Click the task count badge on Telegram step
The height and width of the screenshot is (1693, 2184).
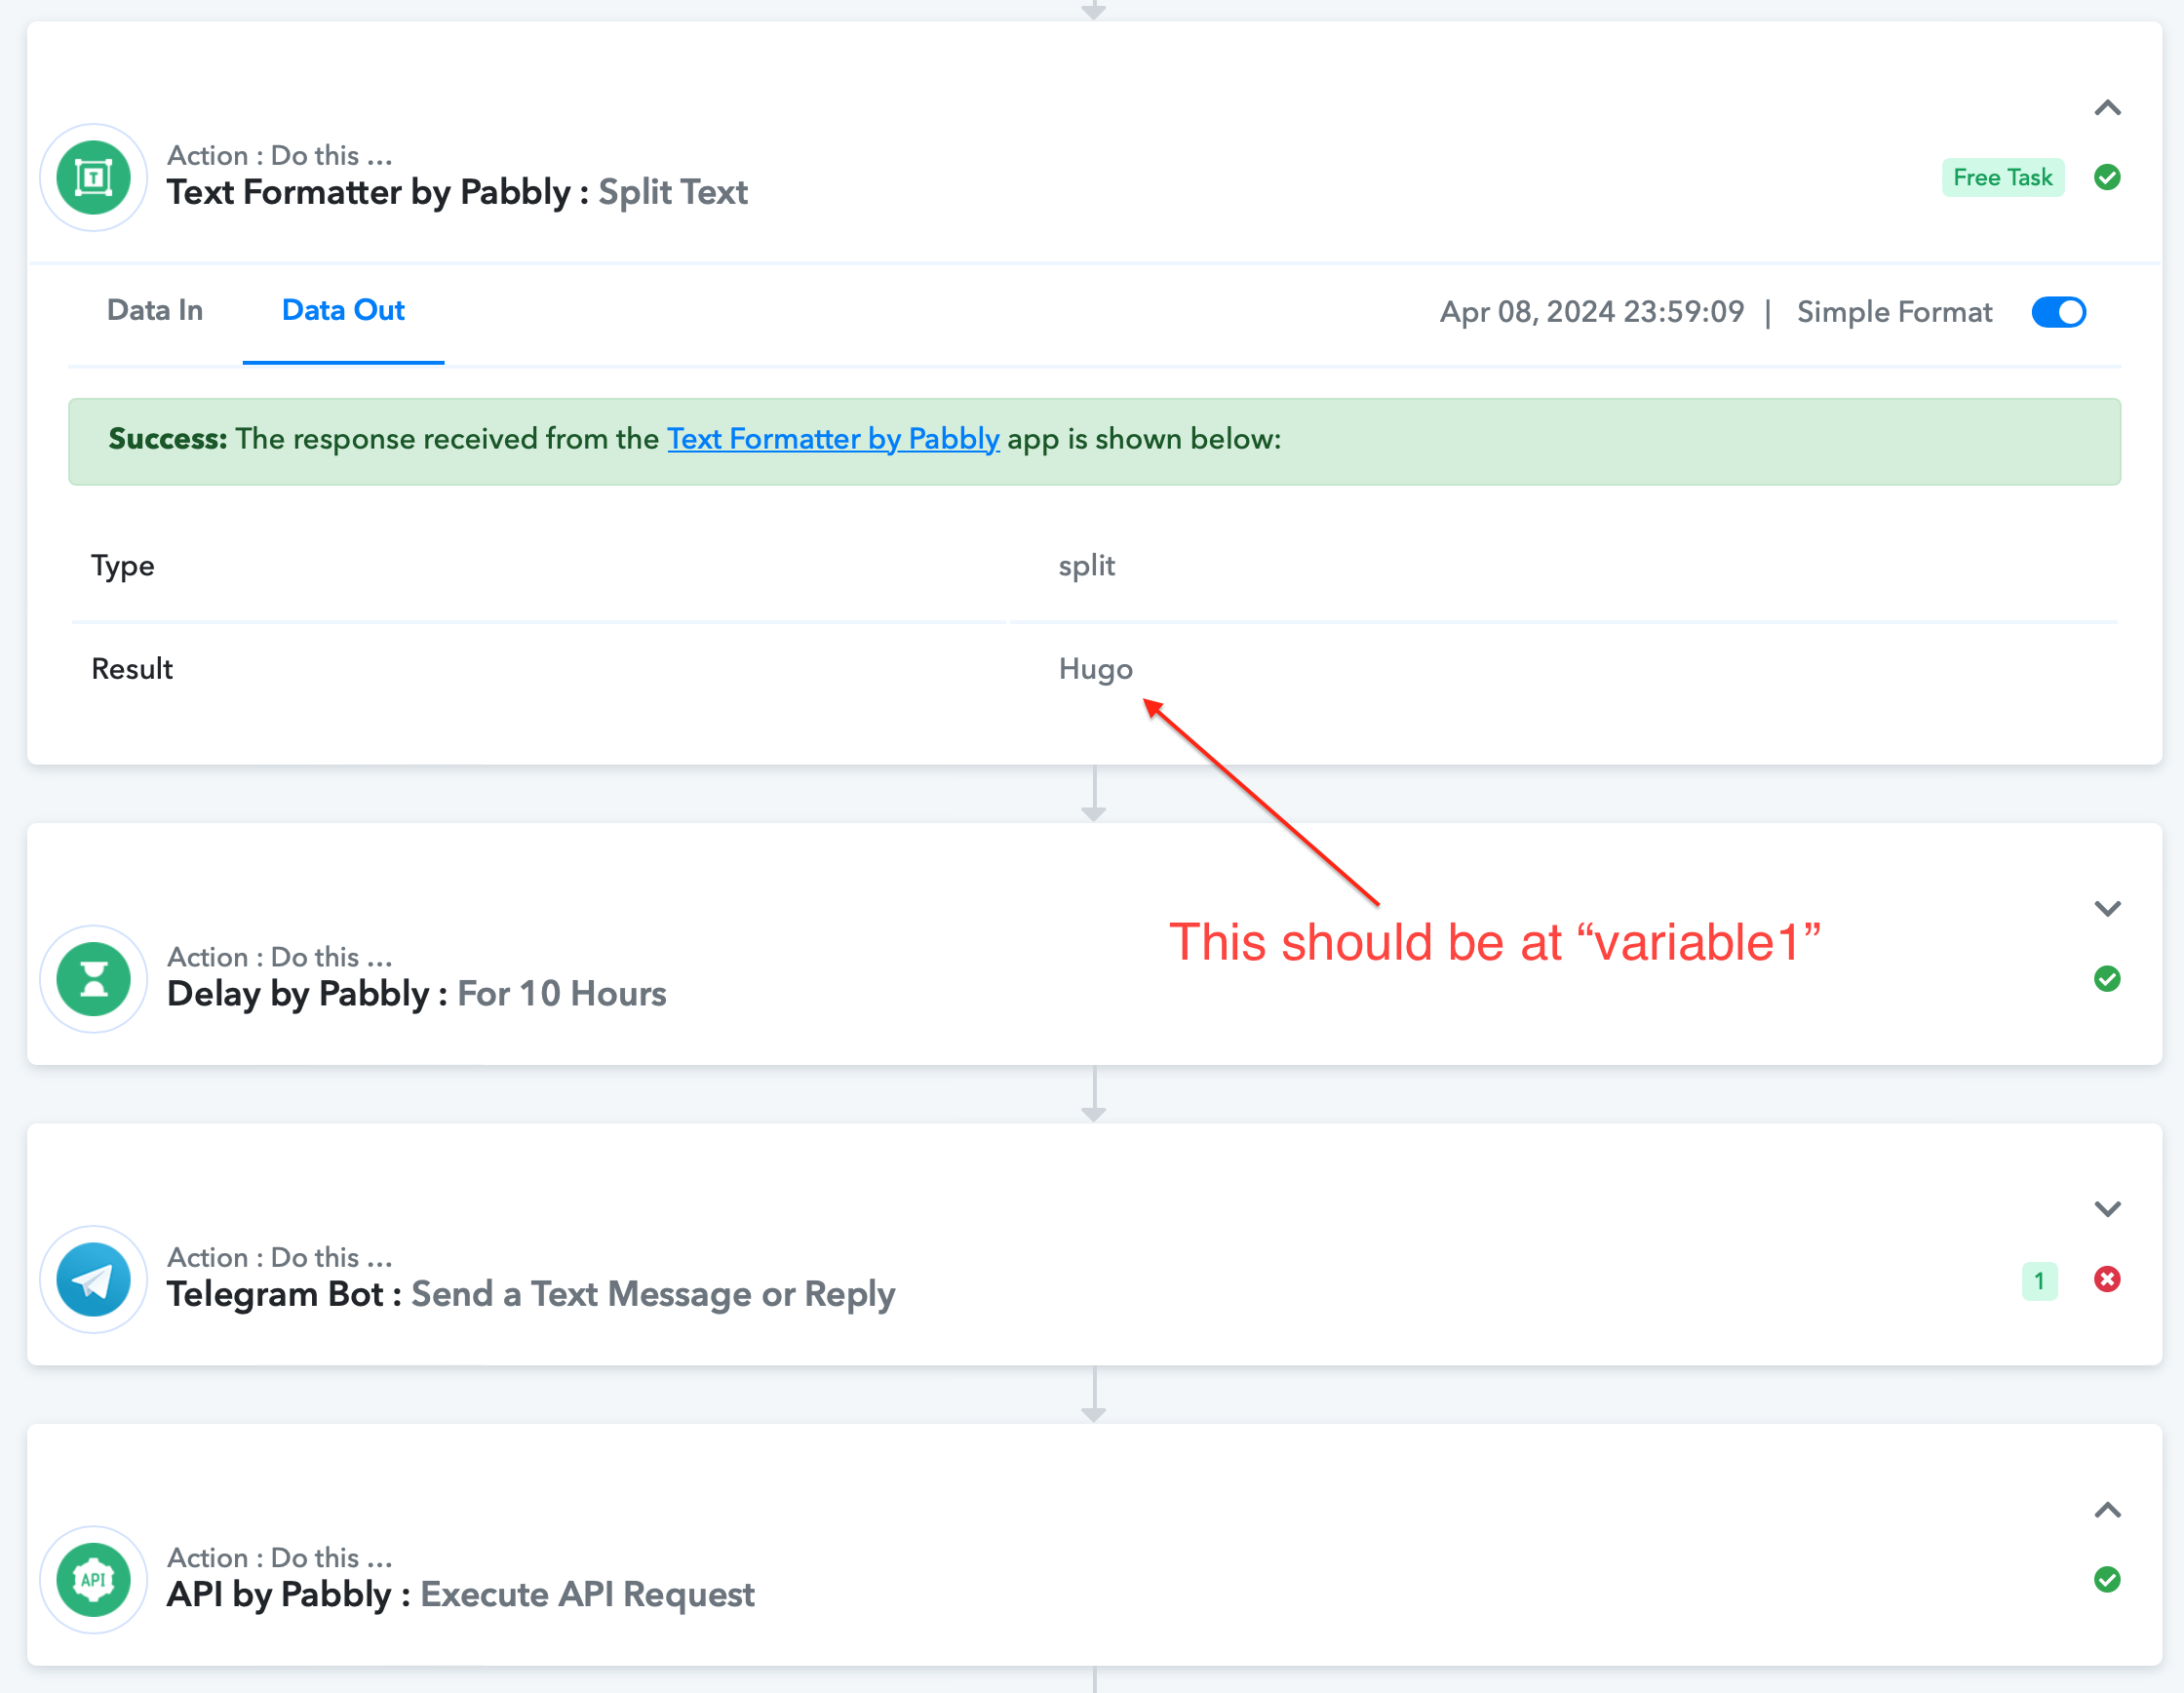point(2039,1281)
